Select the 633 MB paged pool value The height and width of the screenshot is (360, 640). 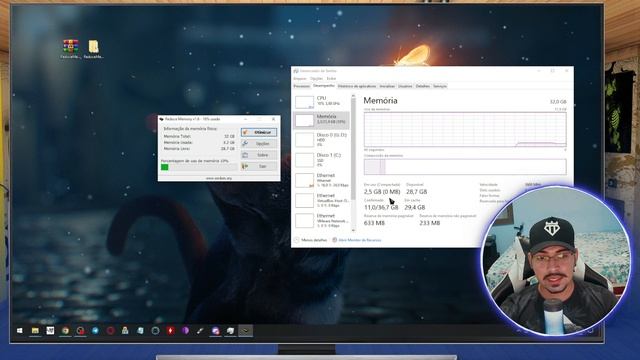point(374,223)
